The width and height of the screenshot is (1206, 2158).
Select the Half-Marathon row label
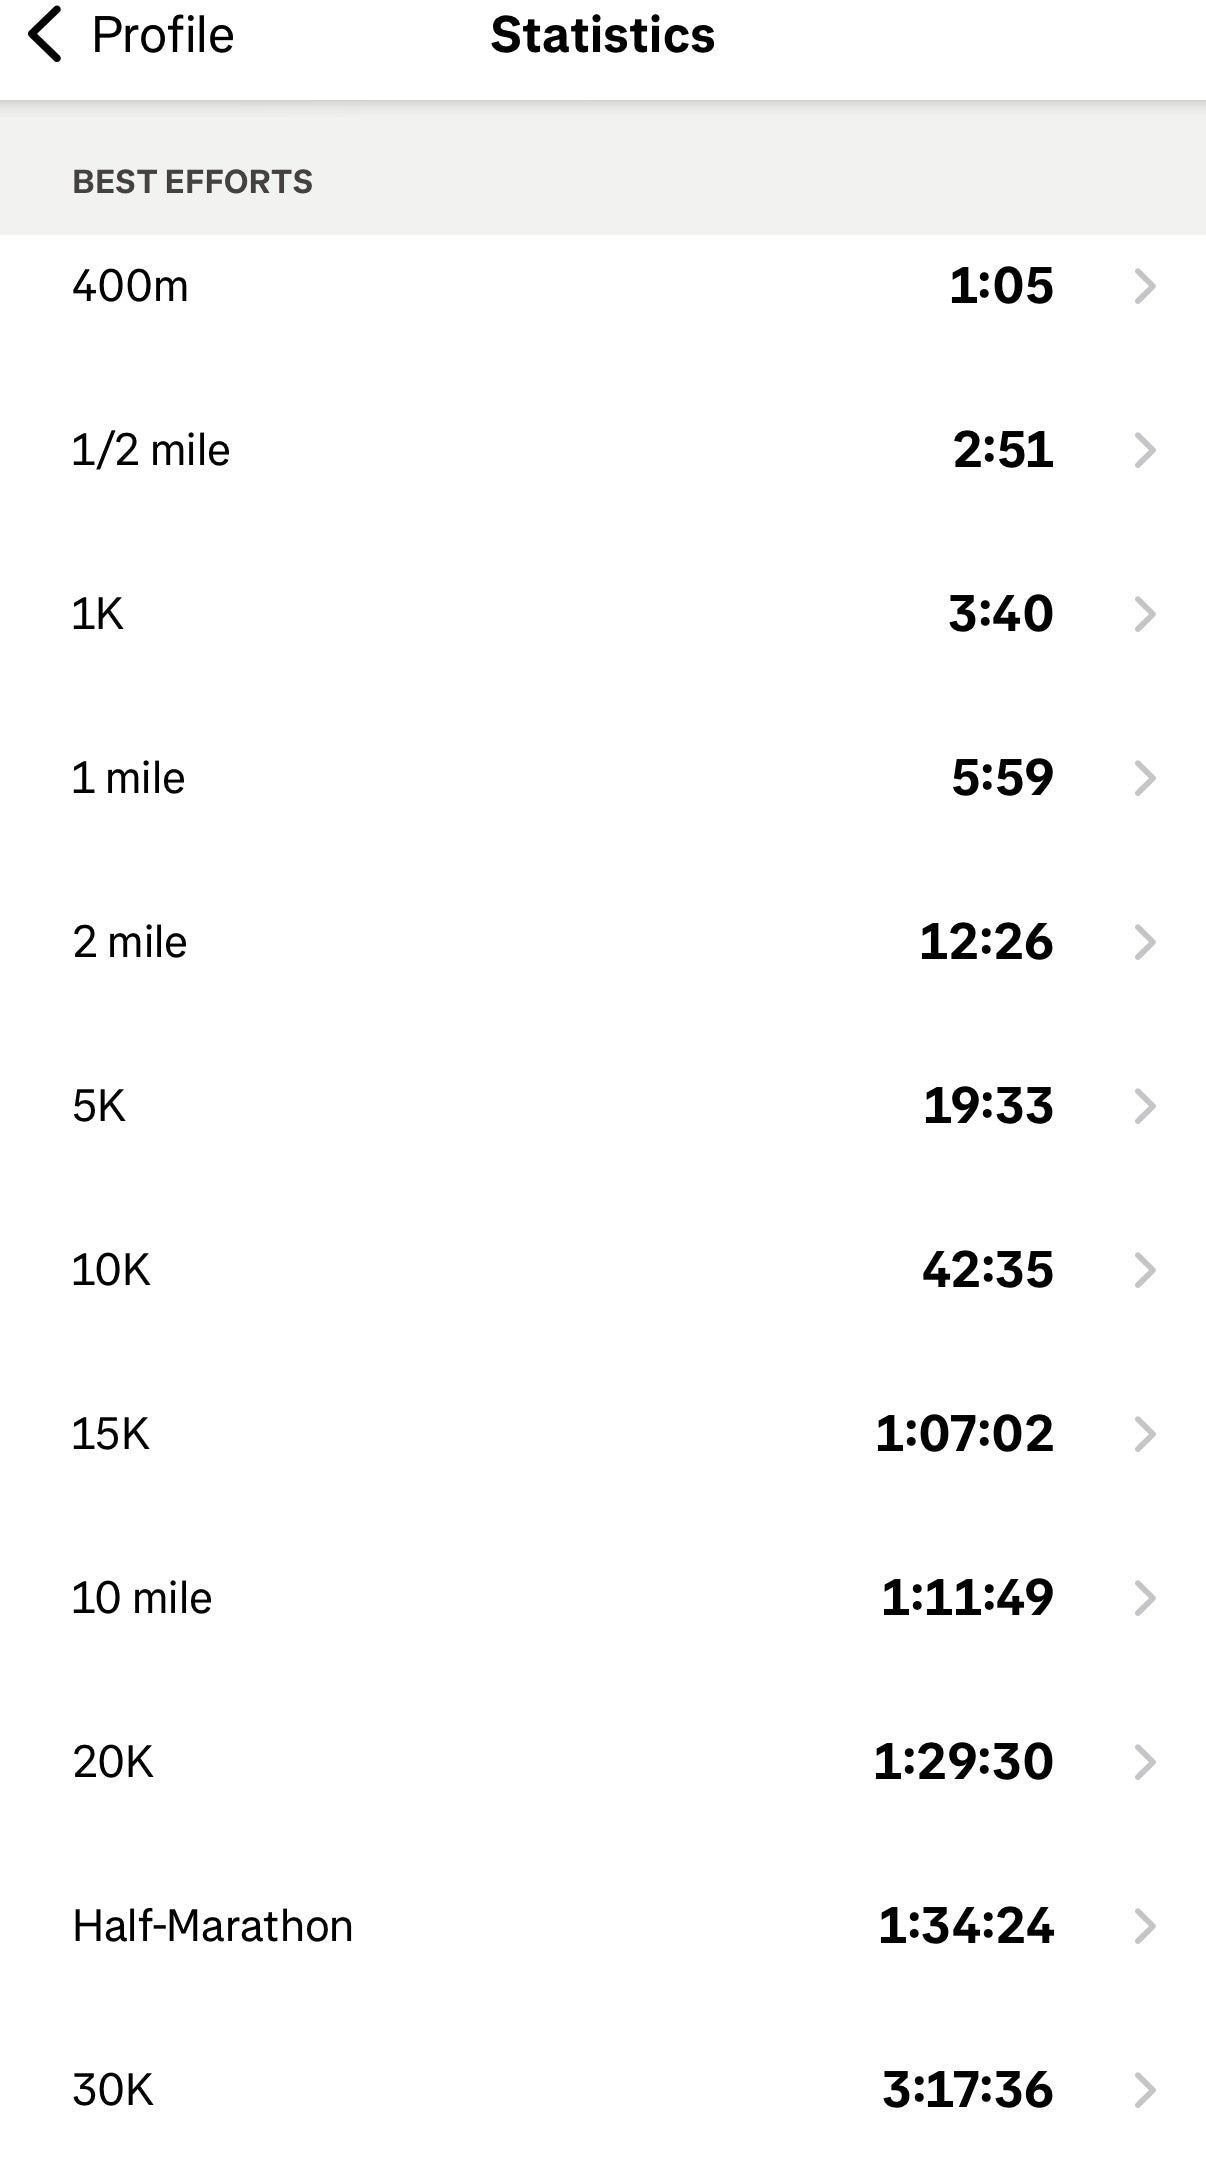click(x=212, y=1926)
